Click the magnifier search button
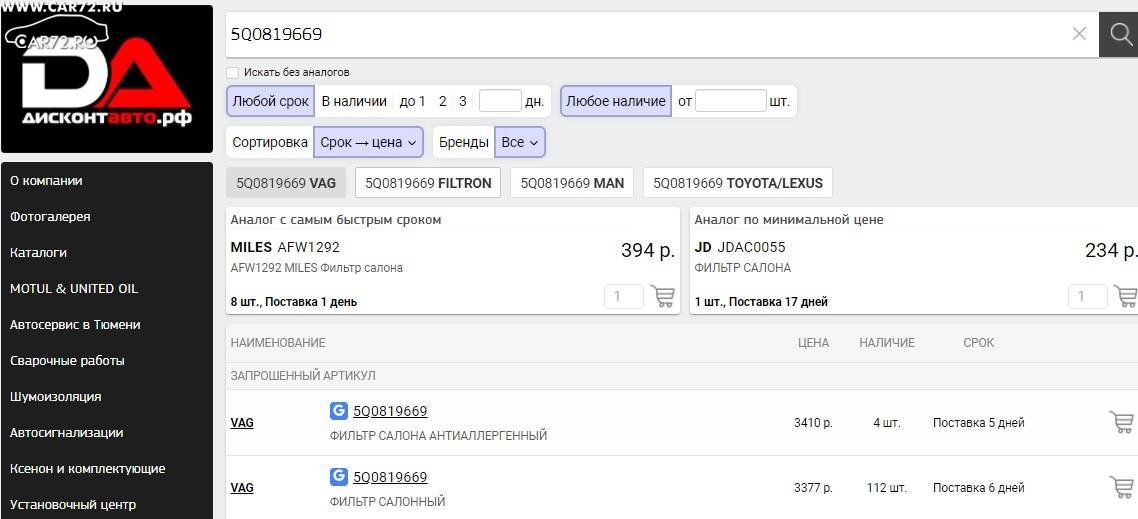1138x519 pixels. (x=1120, y=34)
